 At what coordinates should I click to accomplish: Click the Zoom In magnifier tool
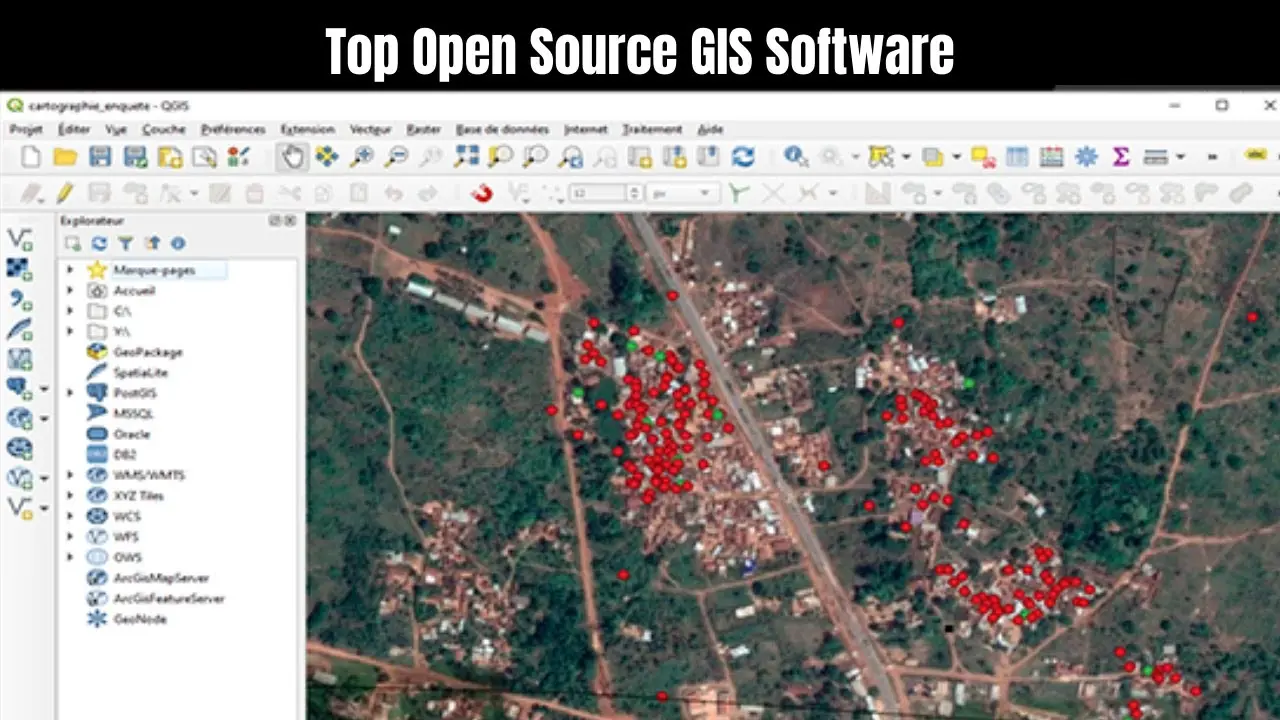[361, 156]
